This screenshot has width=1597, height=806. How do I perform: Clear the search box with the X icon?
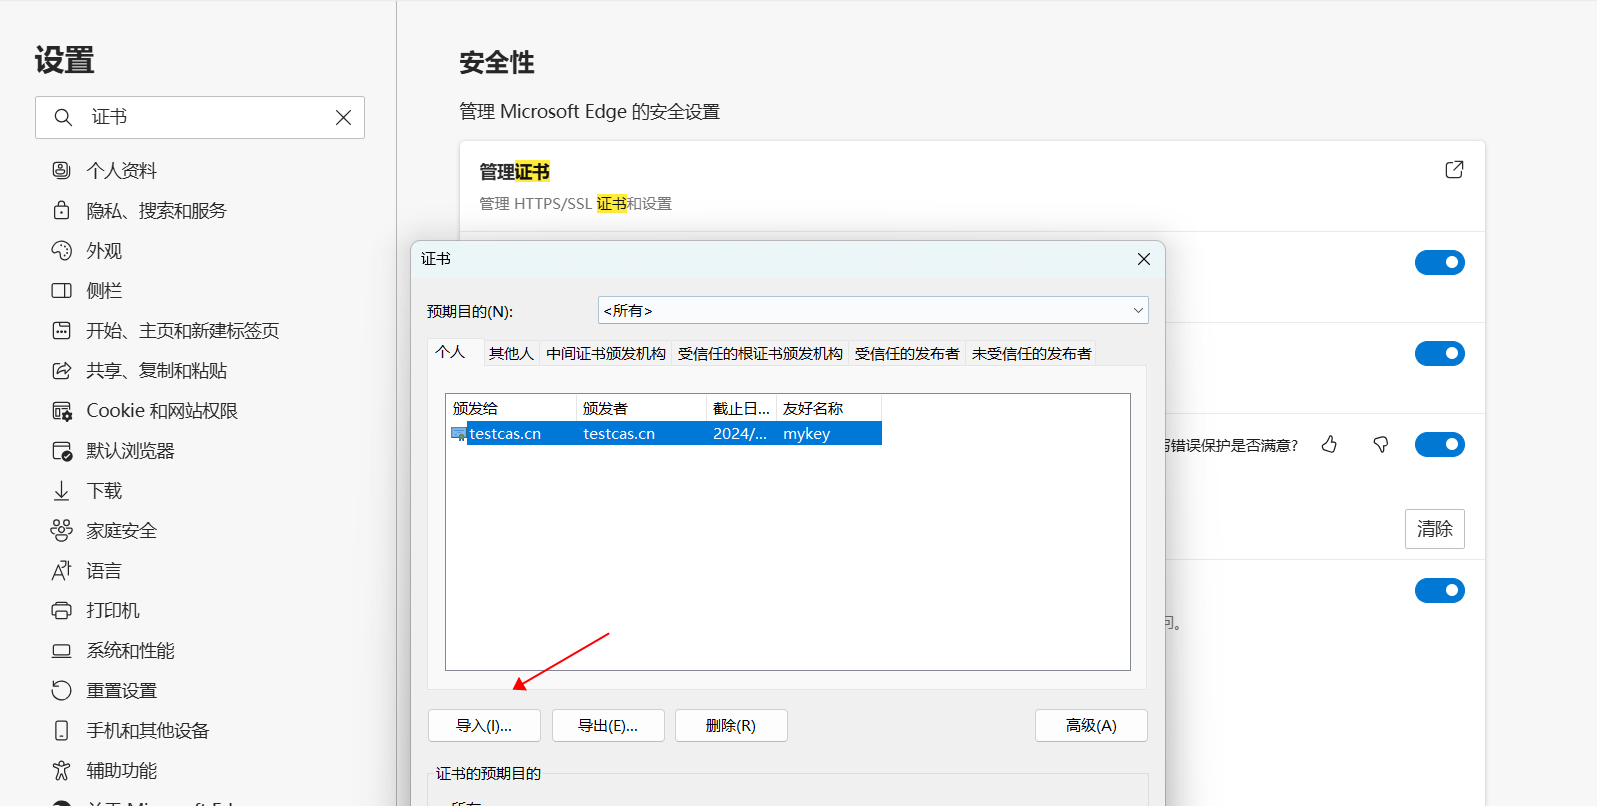pyautogui.click(x=343, y=118)
